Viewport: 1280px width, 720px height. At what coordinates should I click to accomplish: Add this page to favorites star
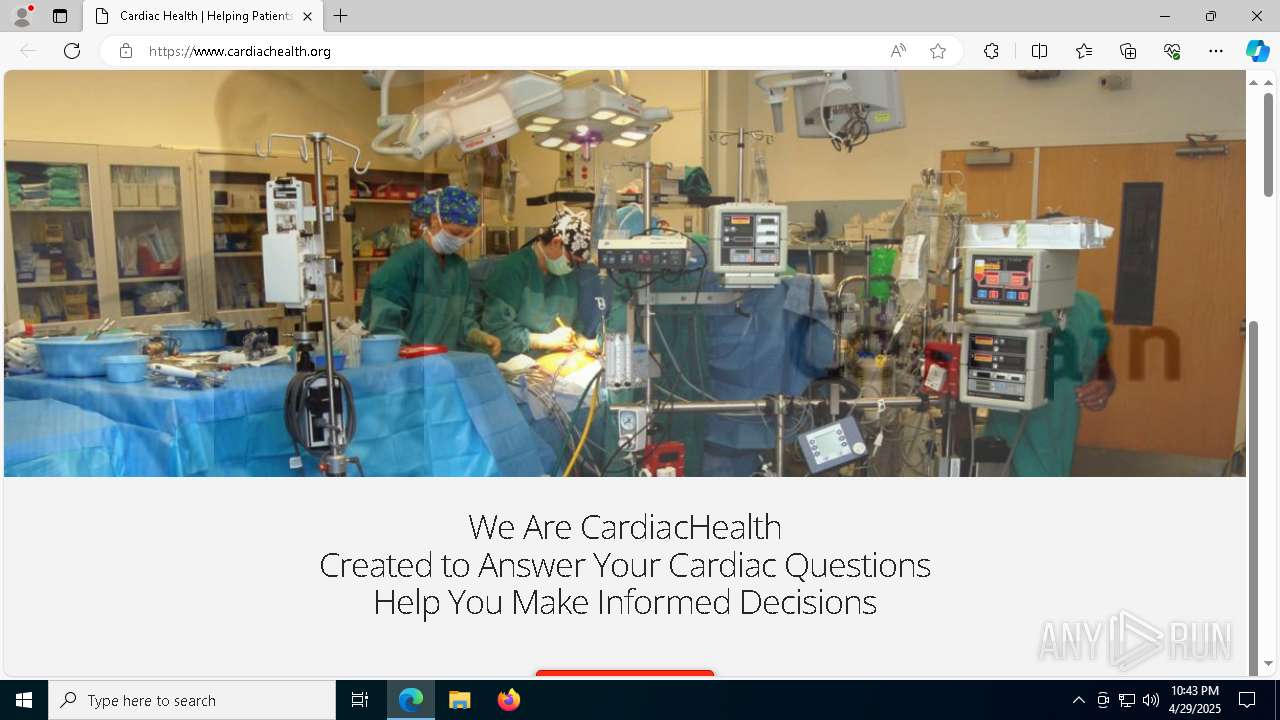(x=938, y=51)
